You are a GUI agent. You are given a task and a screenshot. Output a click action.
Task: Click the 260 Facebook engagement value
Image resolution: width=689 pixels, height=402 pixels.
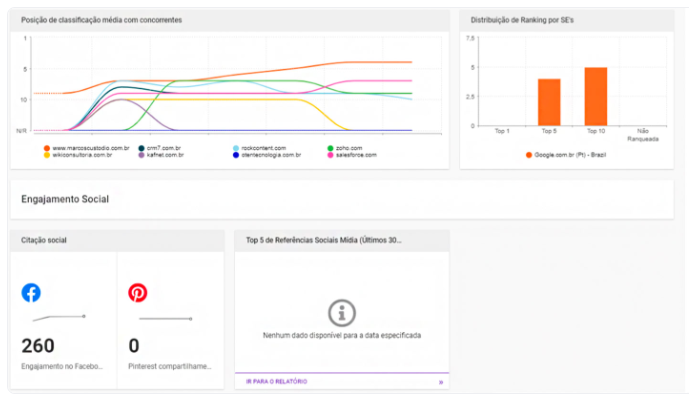coord(38,346)
